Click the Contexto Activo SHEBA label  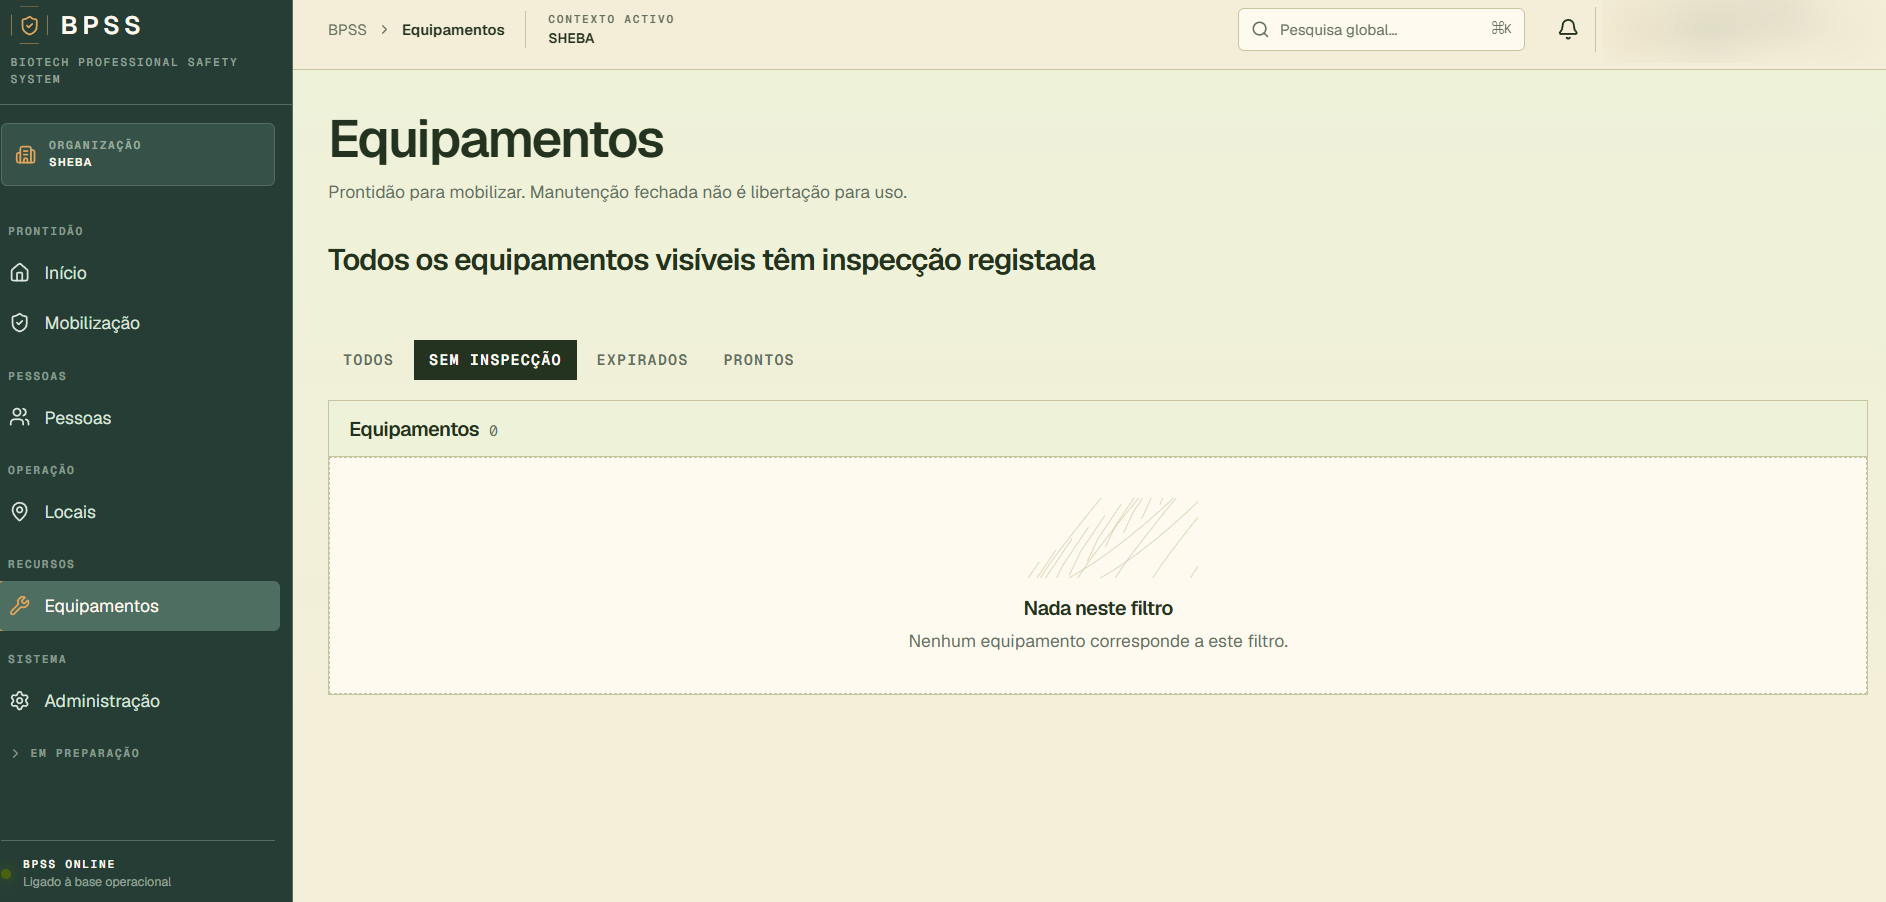point(611,29)
